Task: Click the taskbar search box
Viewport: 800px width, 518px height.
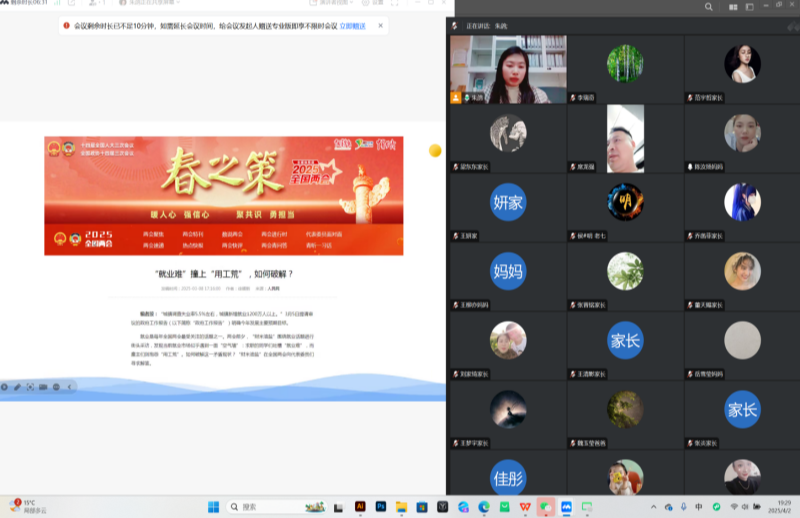Action: (276, 507)
